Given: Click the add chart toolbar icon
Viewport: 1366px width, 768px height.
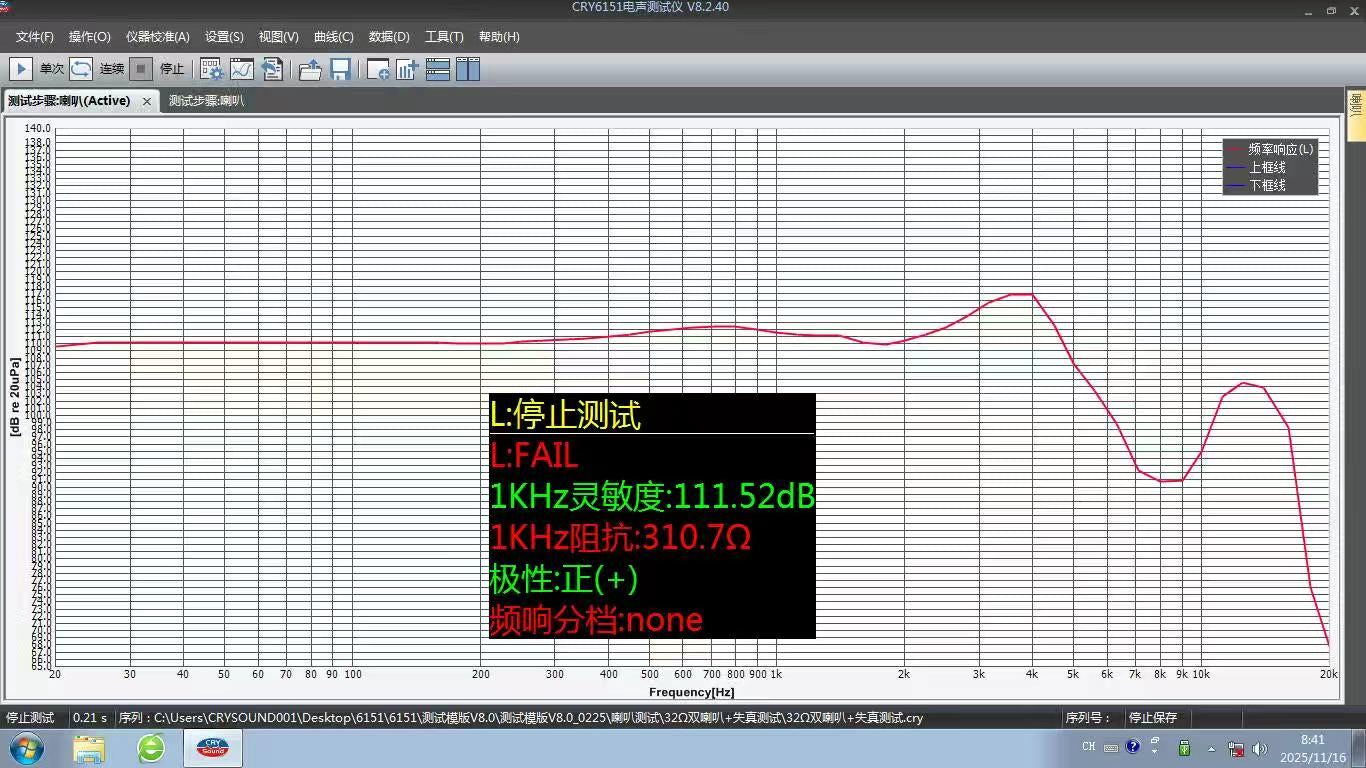Looking at the screenshot, I should click(x=407, y=69).
